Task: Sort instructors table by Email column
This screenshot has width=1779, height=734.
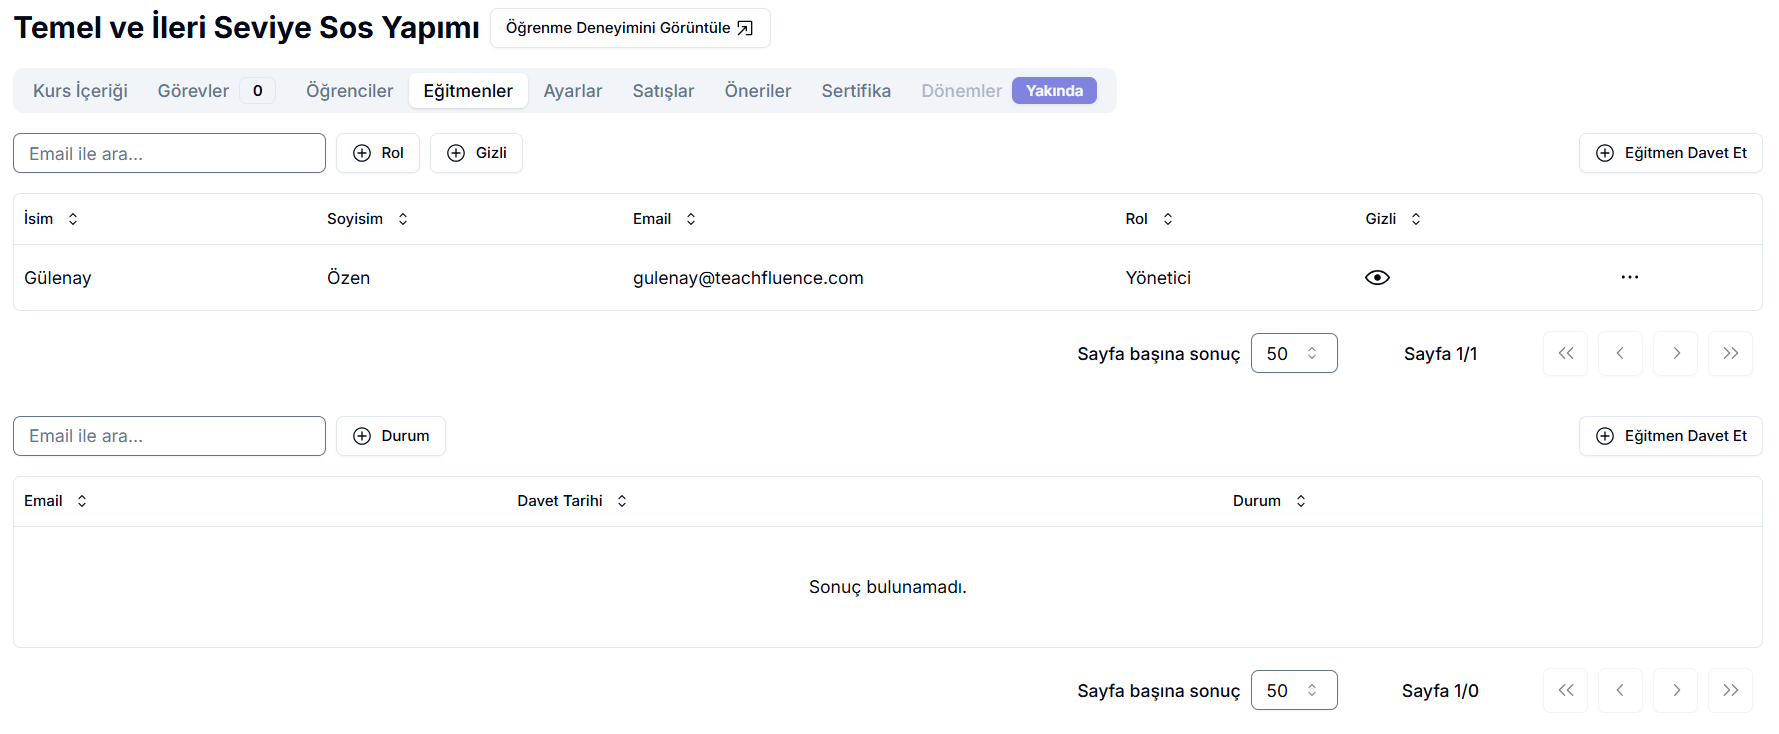Action: click(664, 219)
